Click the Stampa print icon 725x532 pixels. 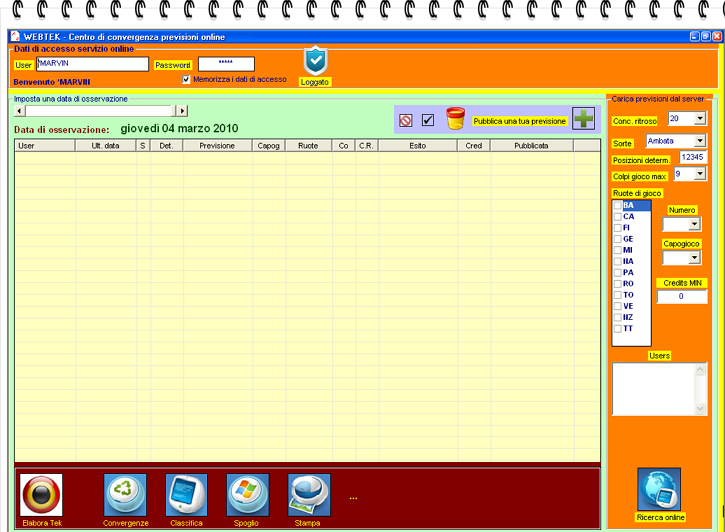pyautogui.click(x=309, y=495)
